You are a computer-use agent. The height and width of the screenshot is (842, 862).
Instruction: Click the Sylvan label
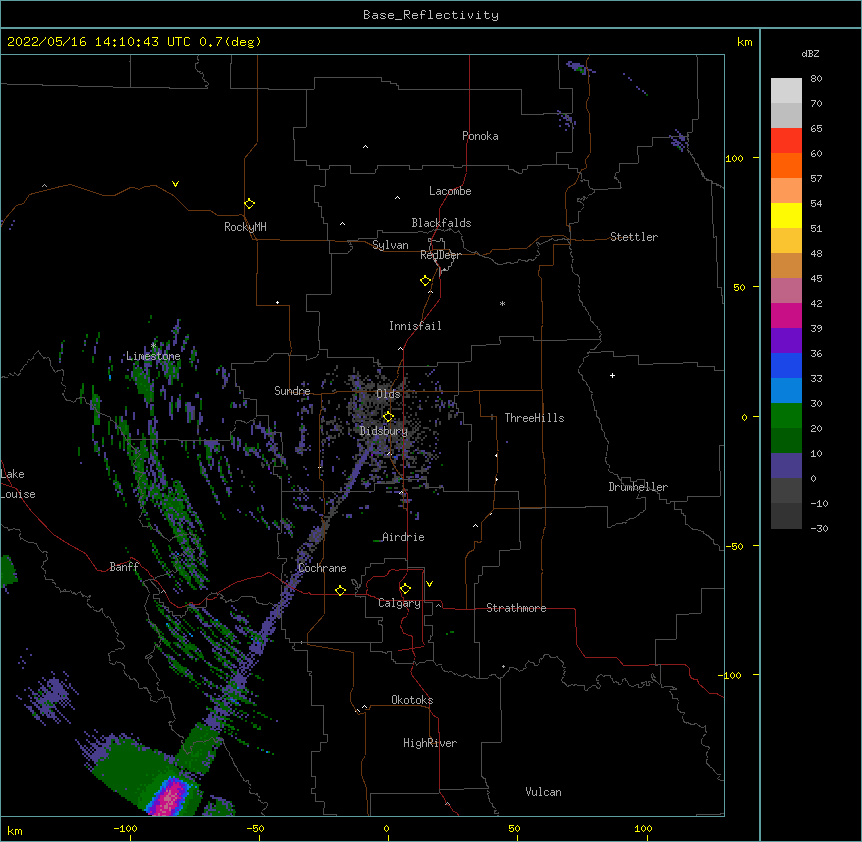(x=390, y=245)
